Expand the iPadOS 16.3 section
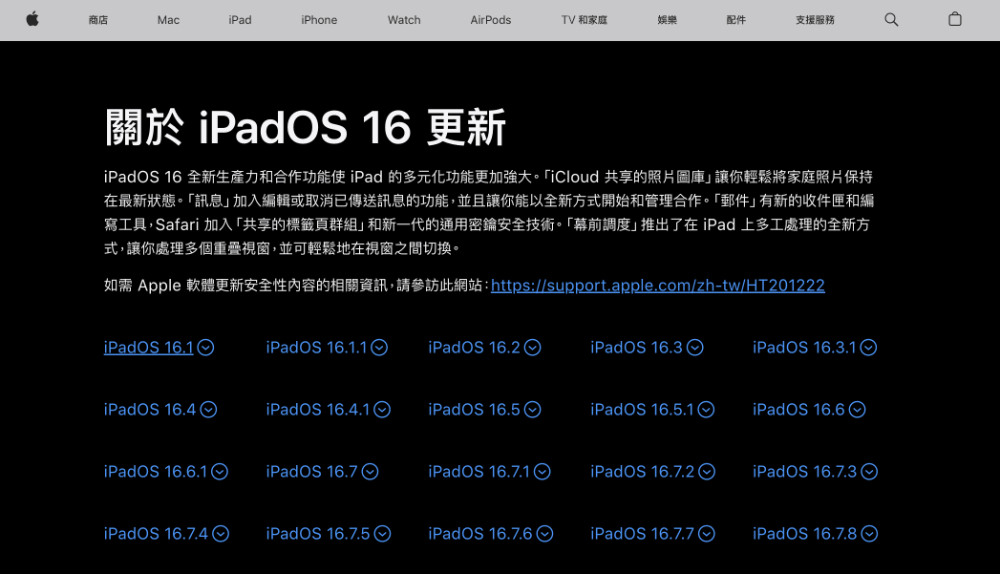Image resolution: width=1000 pixels, height=574 pixels. (x=647, y=347)
